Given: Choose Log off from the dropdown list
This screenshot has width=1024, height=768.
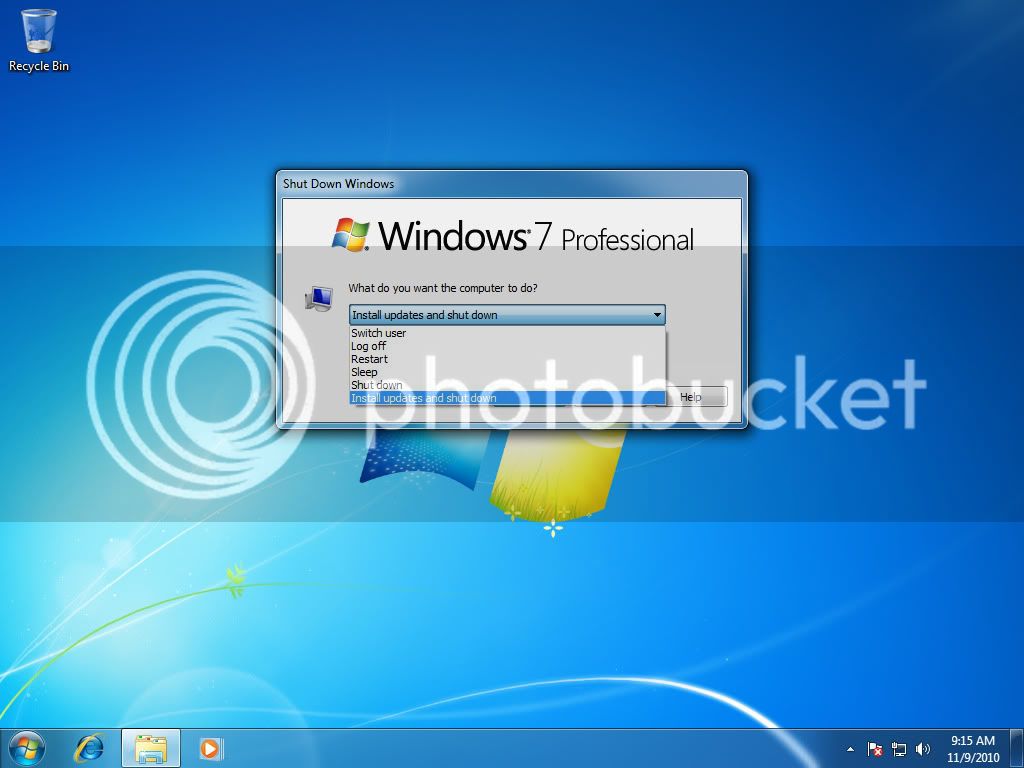Looking at the screenshot, I should (368, 345).
